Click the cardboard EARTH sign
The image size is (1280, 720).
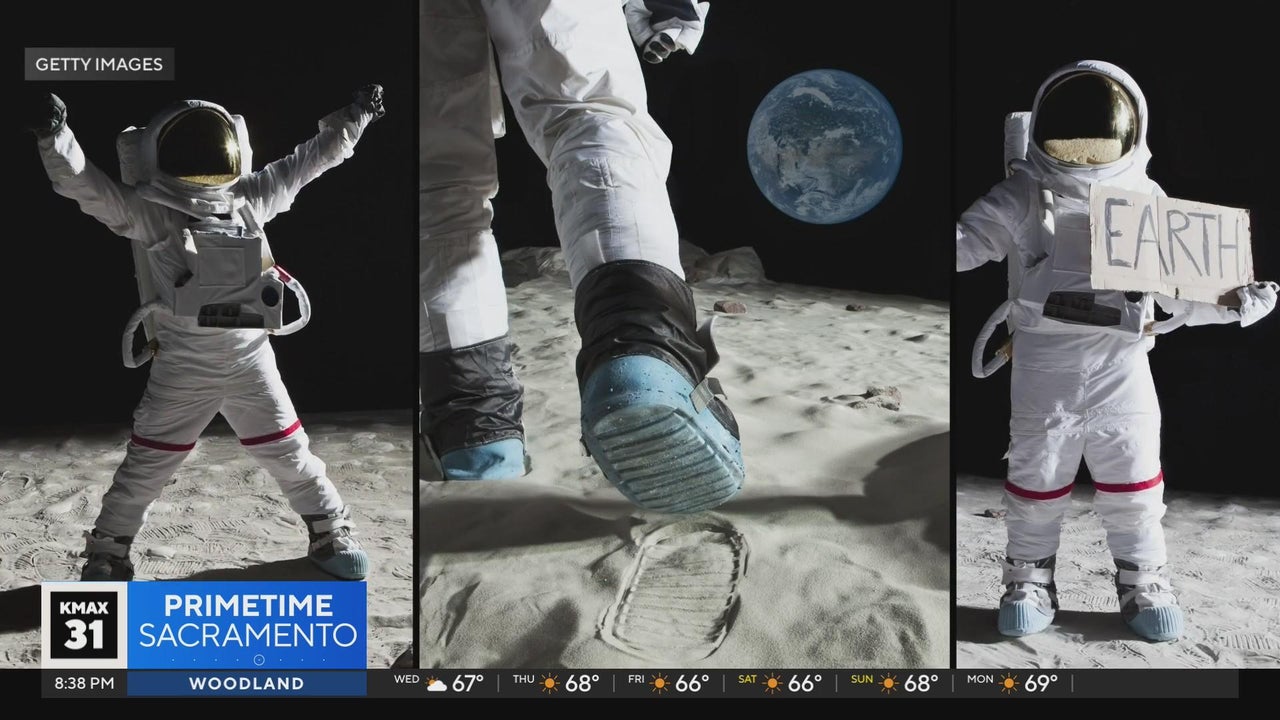tap(1170, 240)
